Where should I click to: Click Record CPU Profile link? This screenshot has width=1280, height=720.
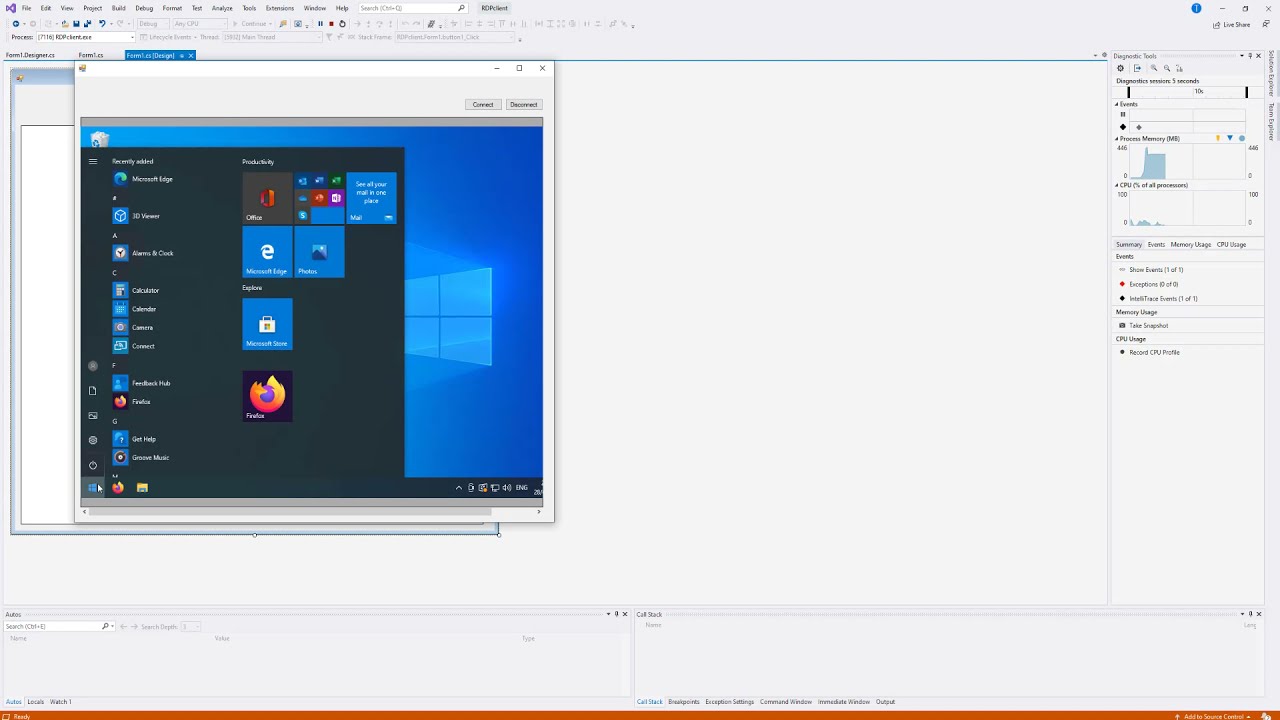pos(1154,352)
